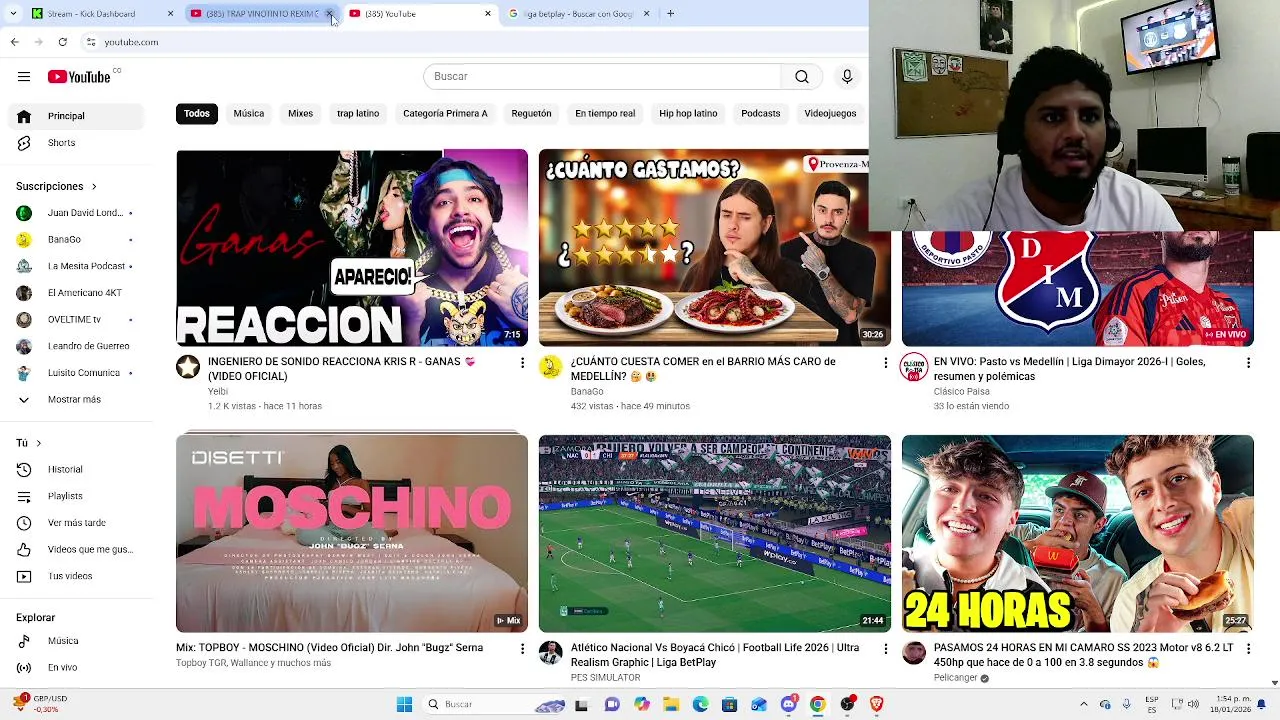This screenshot has width=1280, height=720.
Task: Open La Mesita Podcast subscription
Action: [x=76, y=267]
